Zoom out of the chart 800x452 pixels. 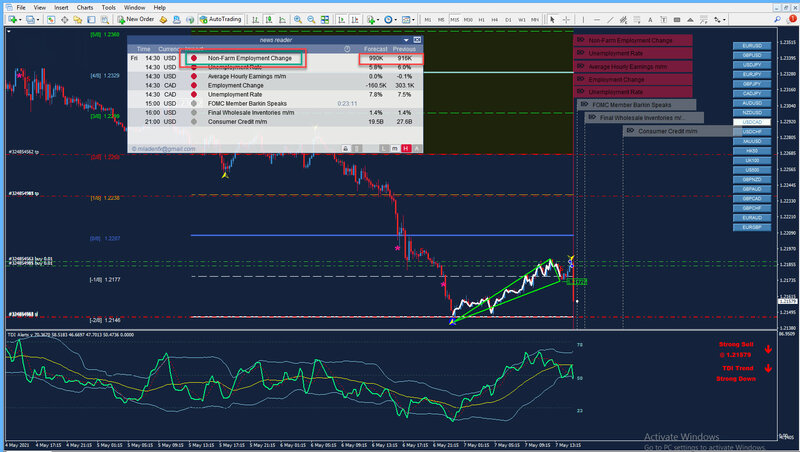coord(311,19)
